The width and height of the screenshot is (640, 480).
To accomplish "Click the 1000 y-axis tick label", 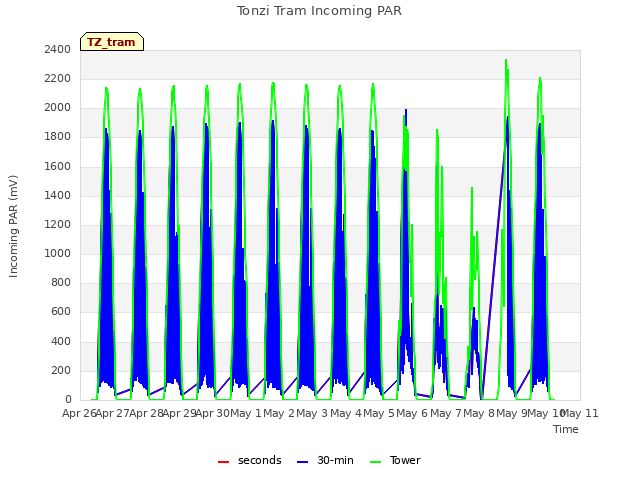I will [58, 253].
